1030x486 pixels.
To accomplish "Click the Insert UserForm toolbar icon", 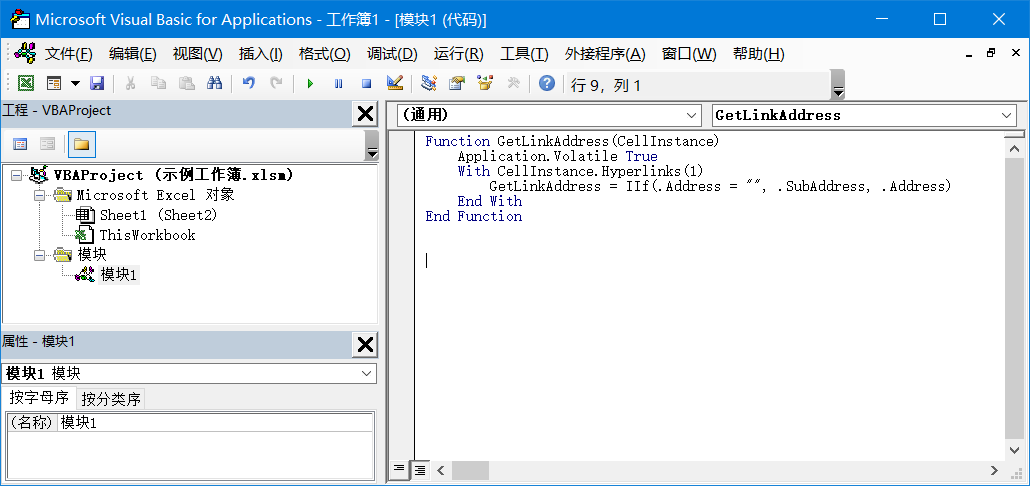I will pos(54,83).
